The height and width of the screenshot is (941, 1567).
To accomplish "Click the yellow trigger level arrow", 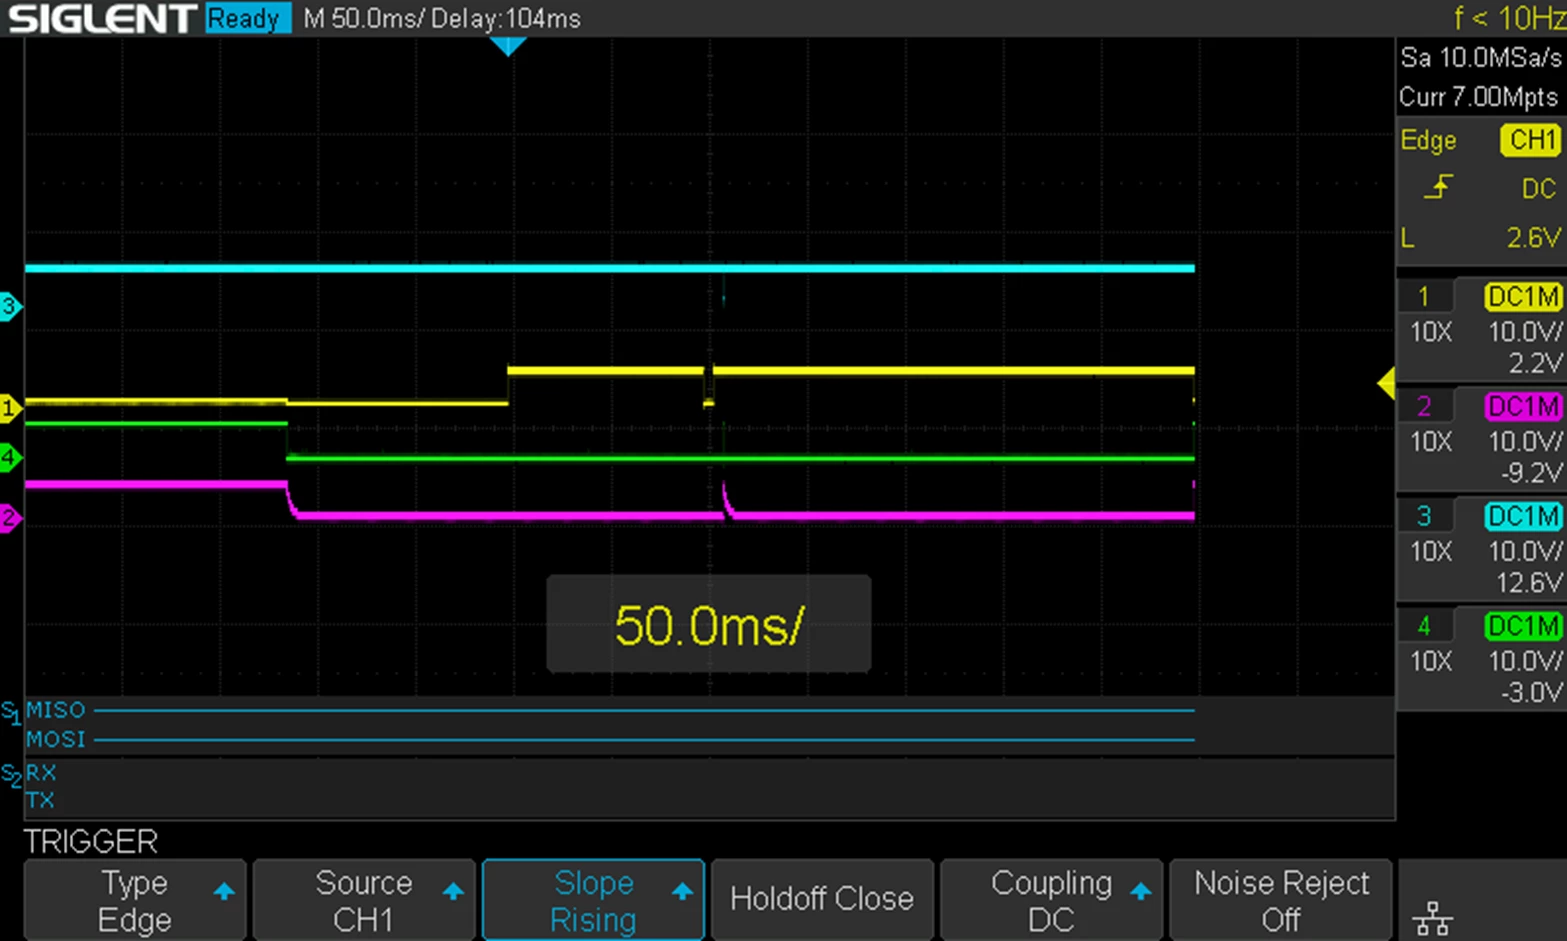I will pos(1386,383).
